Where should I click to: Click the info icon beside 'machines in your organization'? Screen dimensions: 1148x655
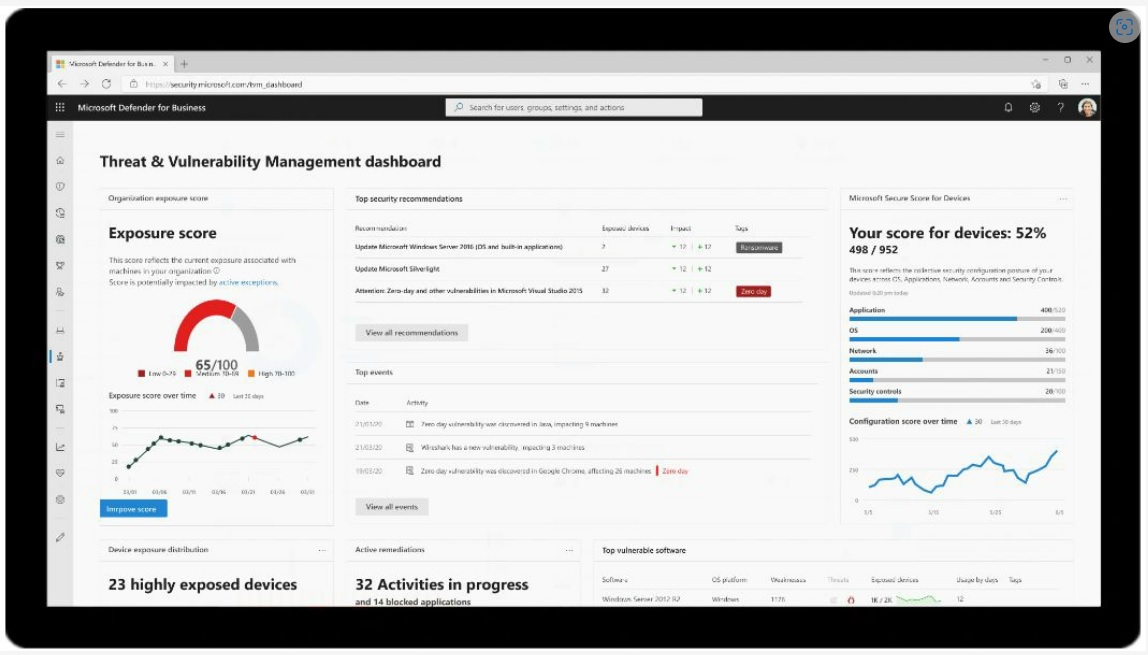[x=216, y=271]
